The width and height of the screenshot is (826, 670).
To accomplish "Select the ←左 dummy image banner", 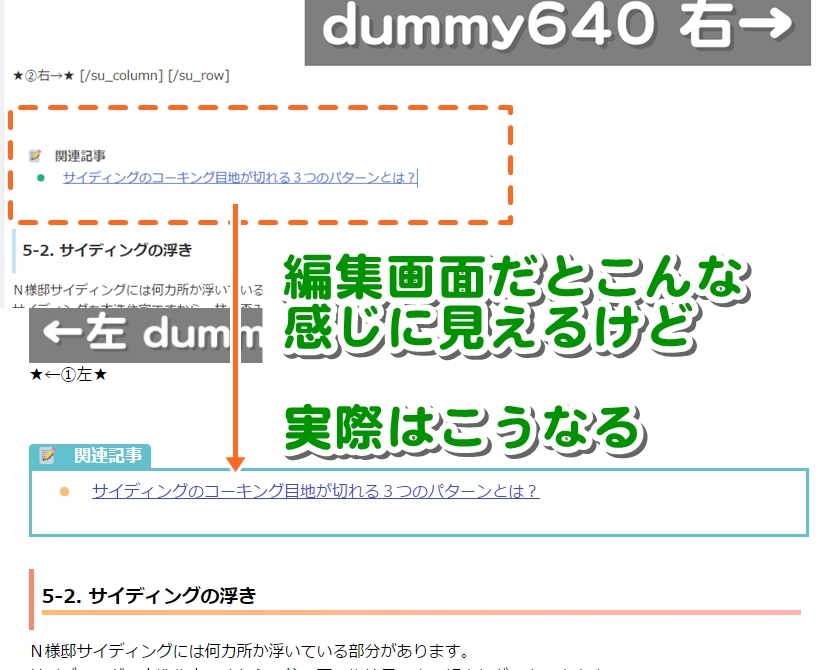I will tap(145, 335).
